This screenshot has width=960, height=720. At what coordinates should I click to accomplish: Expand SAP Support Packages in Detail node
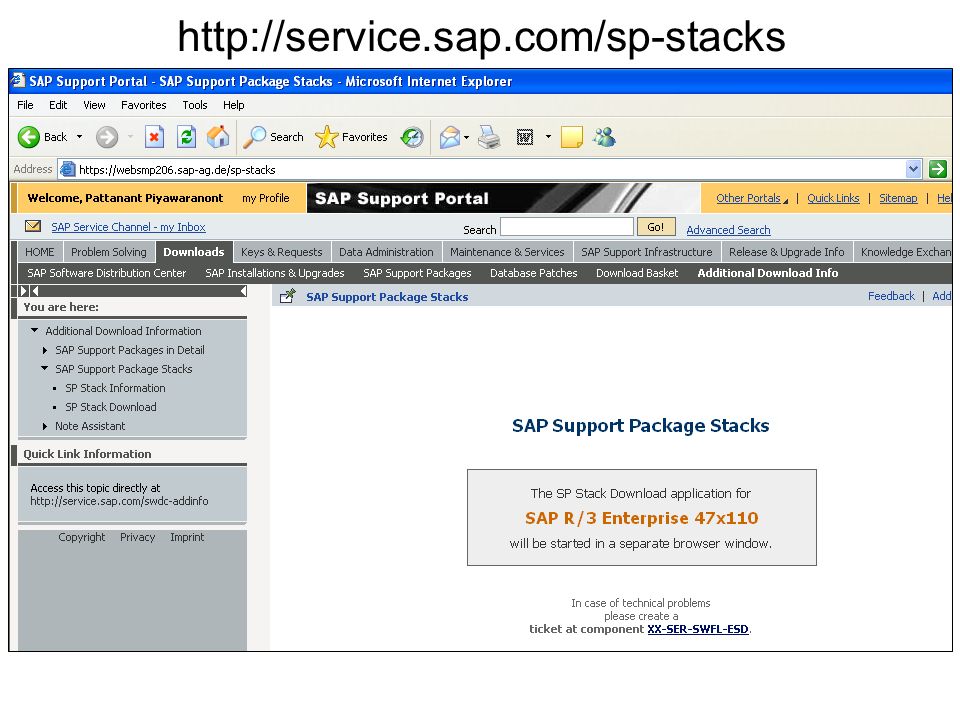pyautogui.click(x=45, y=350)
